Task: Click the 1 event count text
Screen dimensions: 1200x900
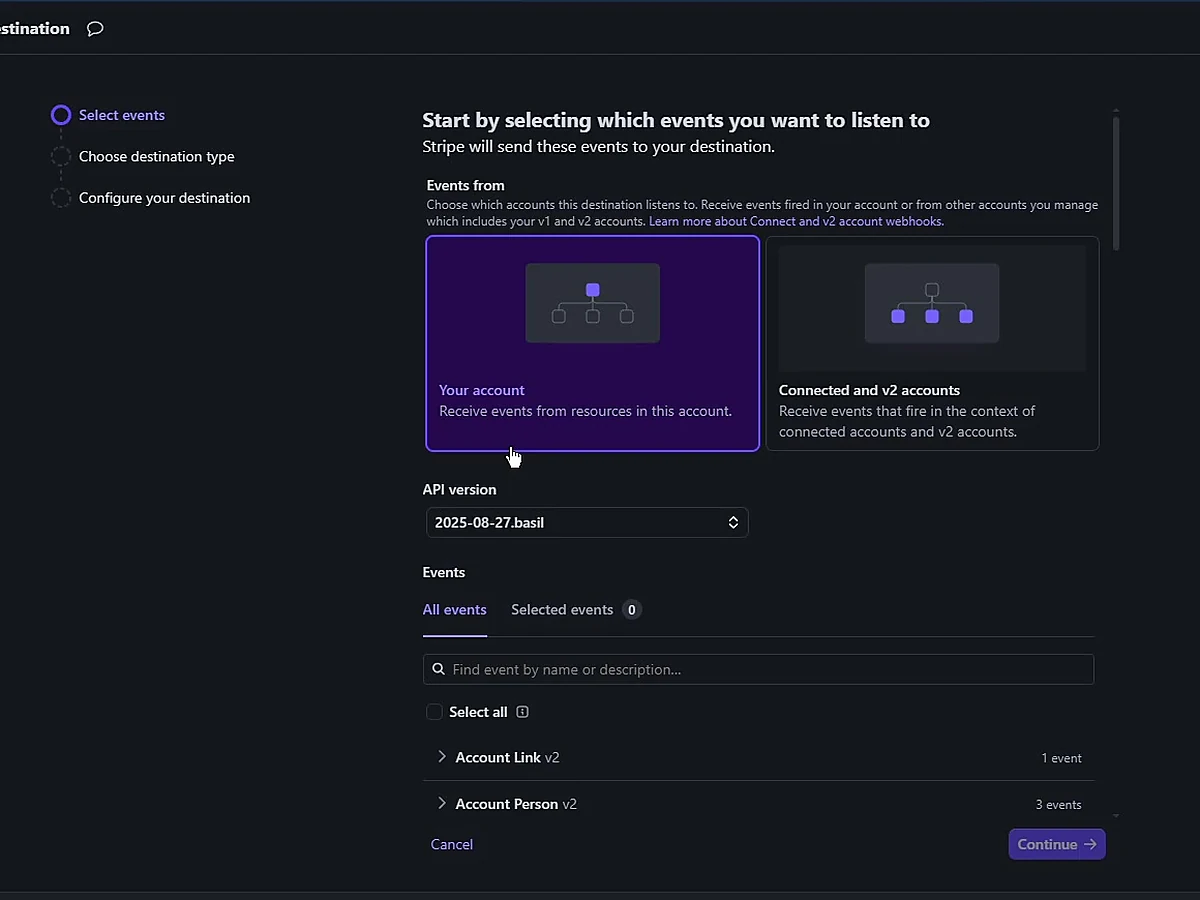Action: (x=1061, y=758)
